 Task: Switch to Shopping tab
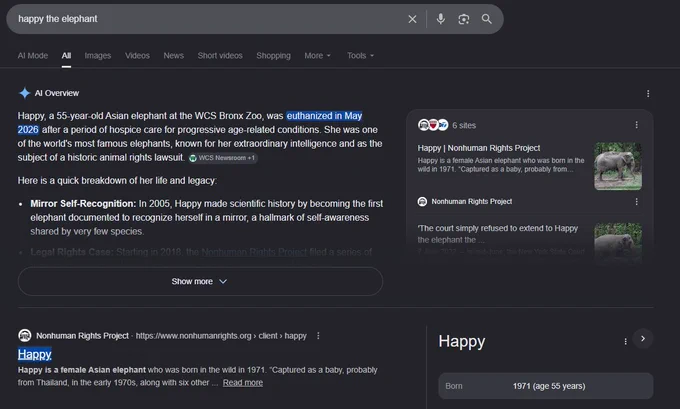click(x=273, y=56)
